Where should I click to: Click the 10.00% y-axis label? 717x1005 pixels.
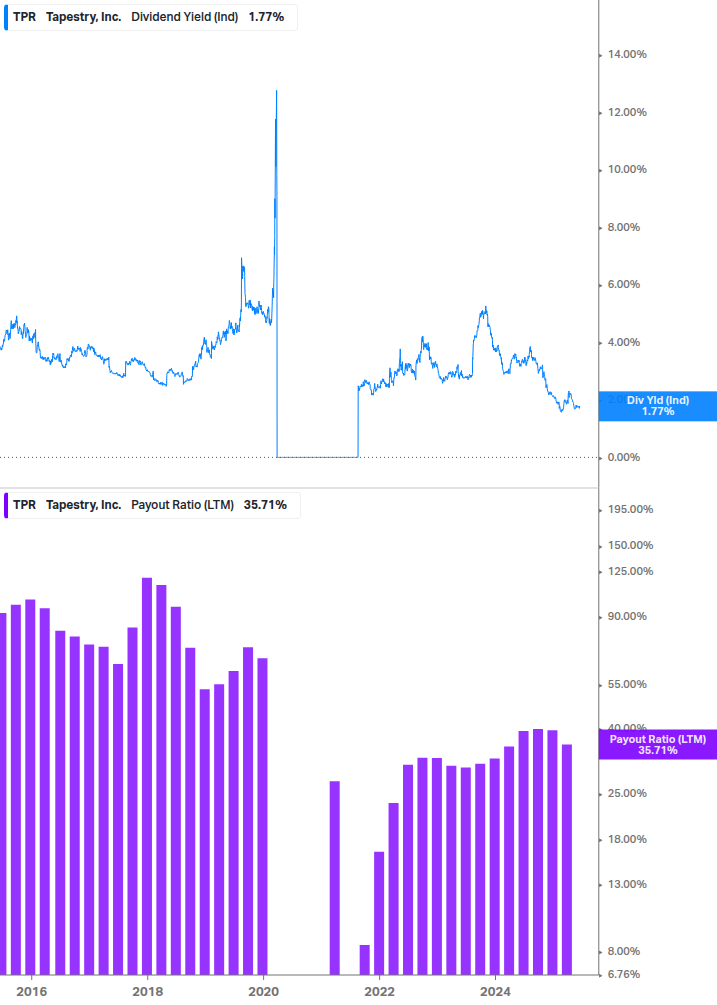point(627,169)
